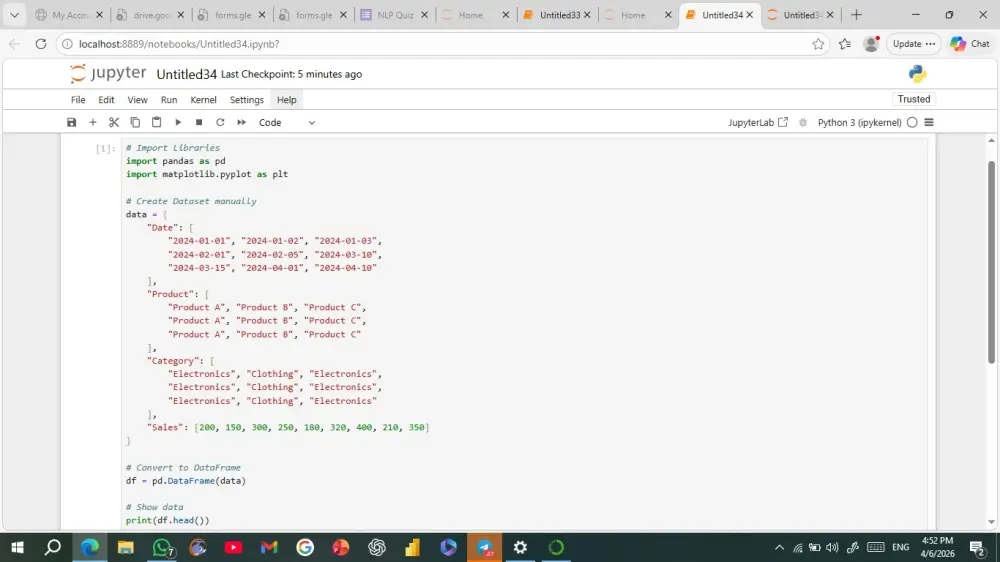
Task: Cut the selected cell with the scissors icon
Action: [114, 122]
